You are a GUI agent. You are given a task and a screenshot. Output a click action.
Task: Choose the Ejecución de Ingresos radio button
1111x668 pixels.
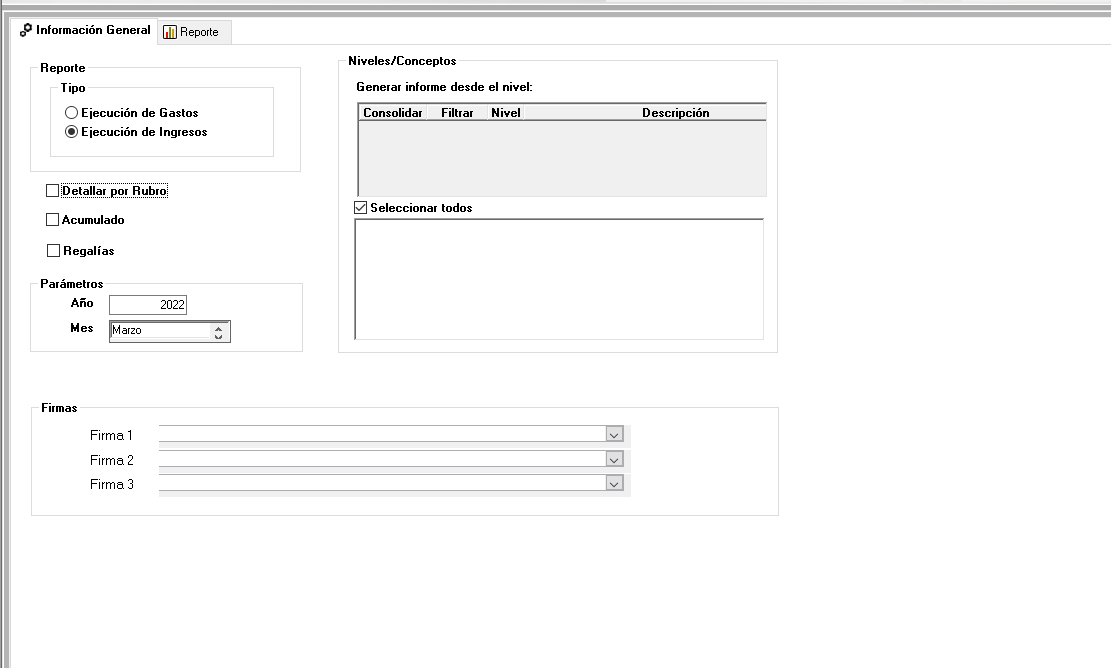click(71, 132)
